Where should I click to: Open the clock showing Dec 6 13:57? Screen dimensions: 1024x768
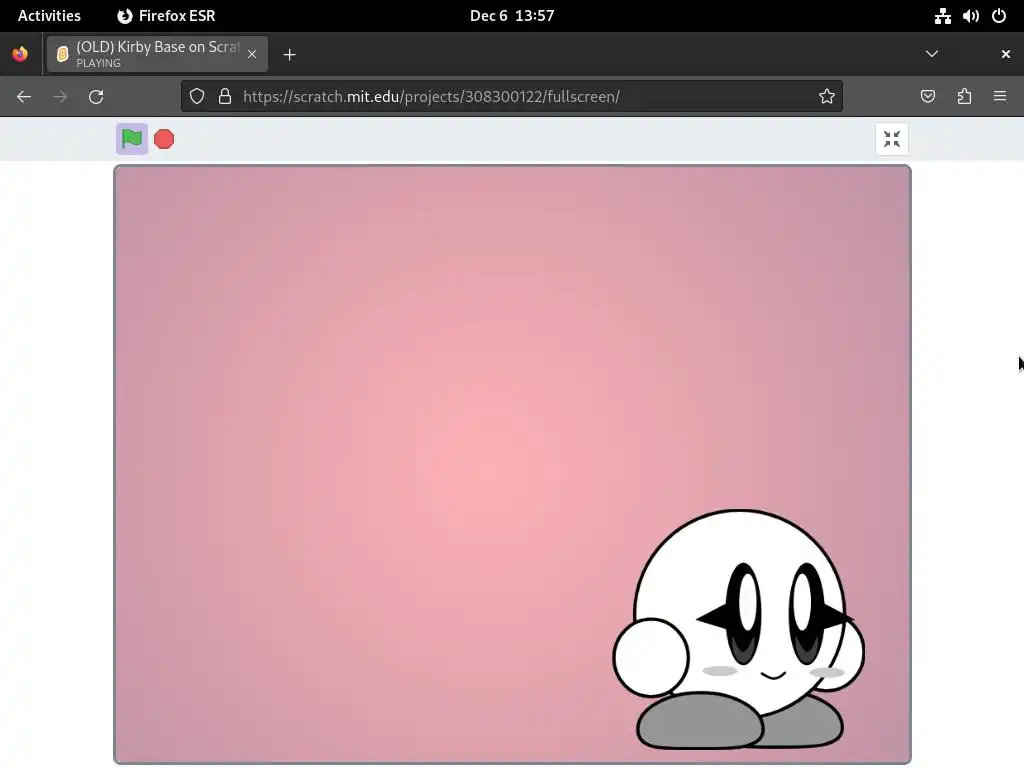512,16
